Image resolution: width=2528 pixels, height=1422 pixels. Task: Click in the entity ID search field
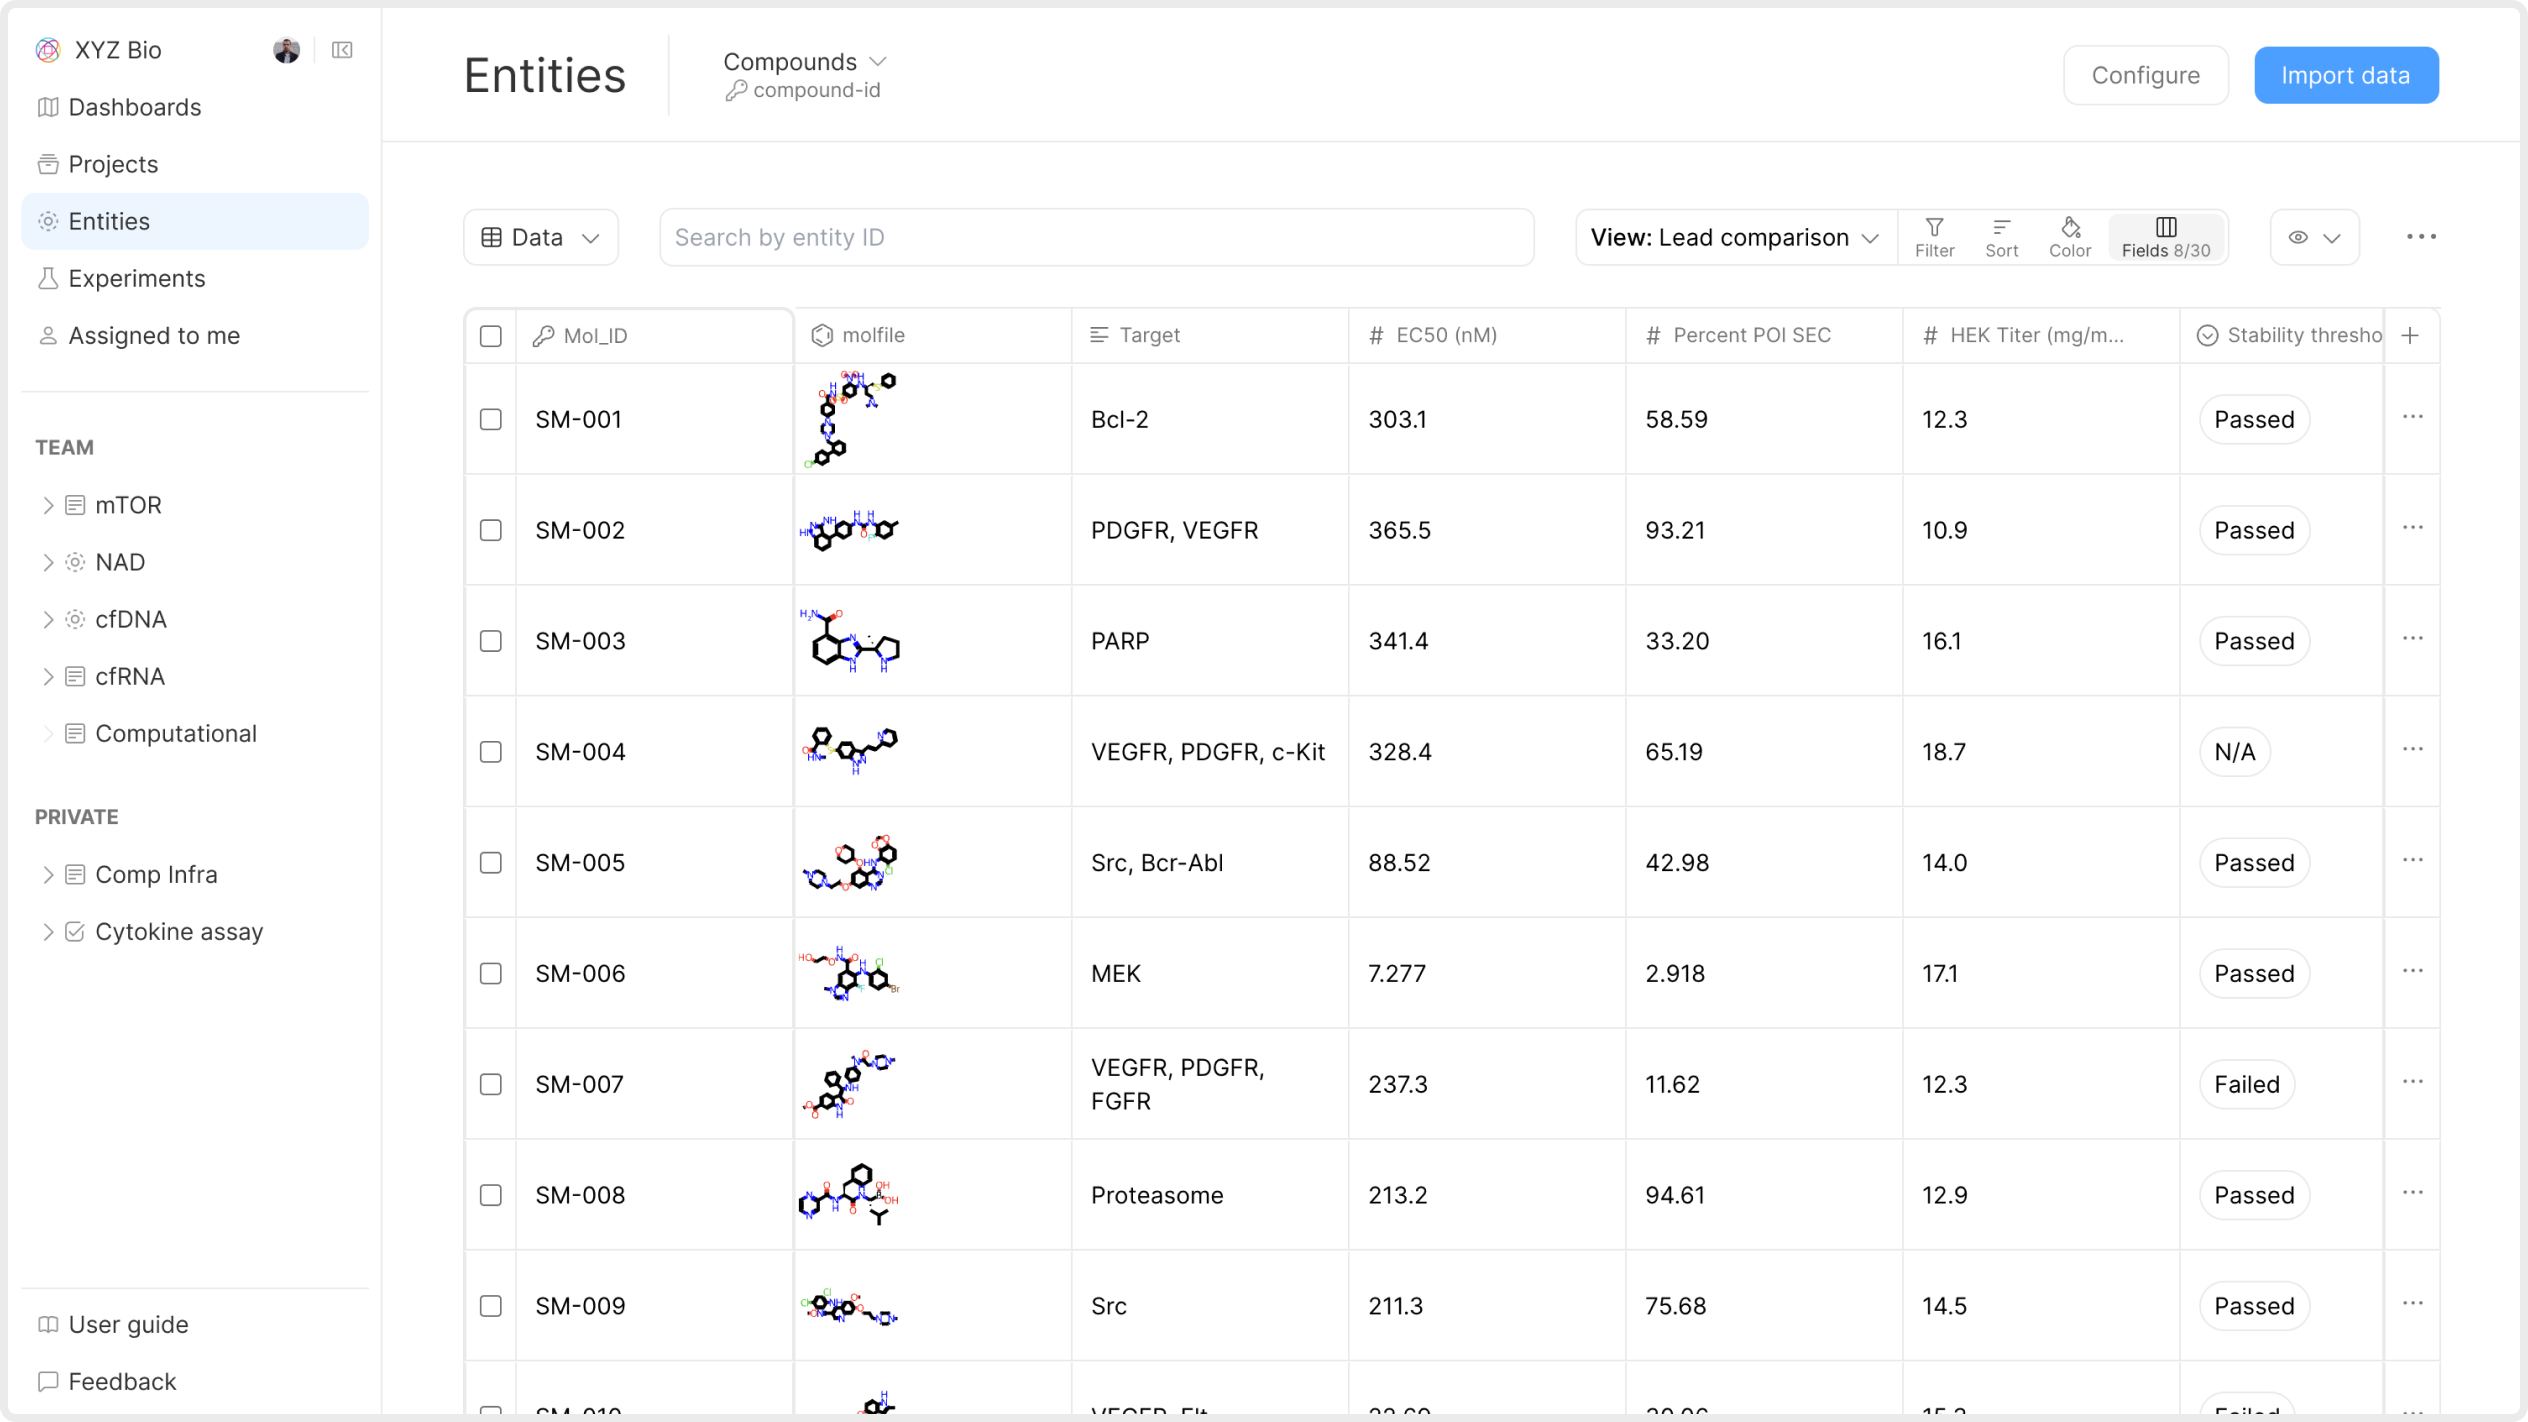click(x=1096, y=237)
